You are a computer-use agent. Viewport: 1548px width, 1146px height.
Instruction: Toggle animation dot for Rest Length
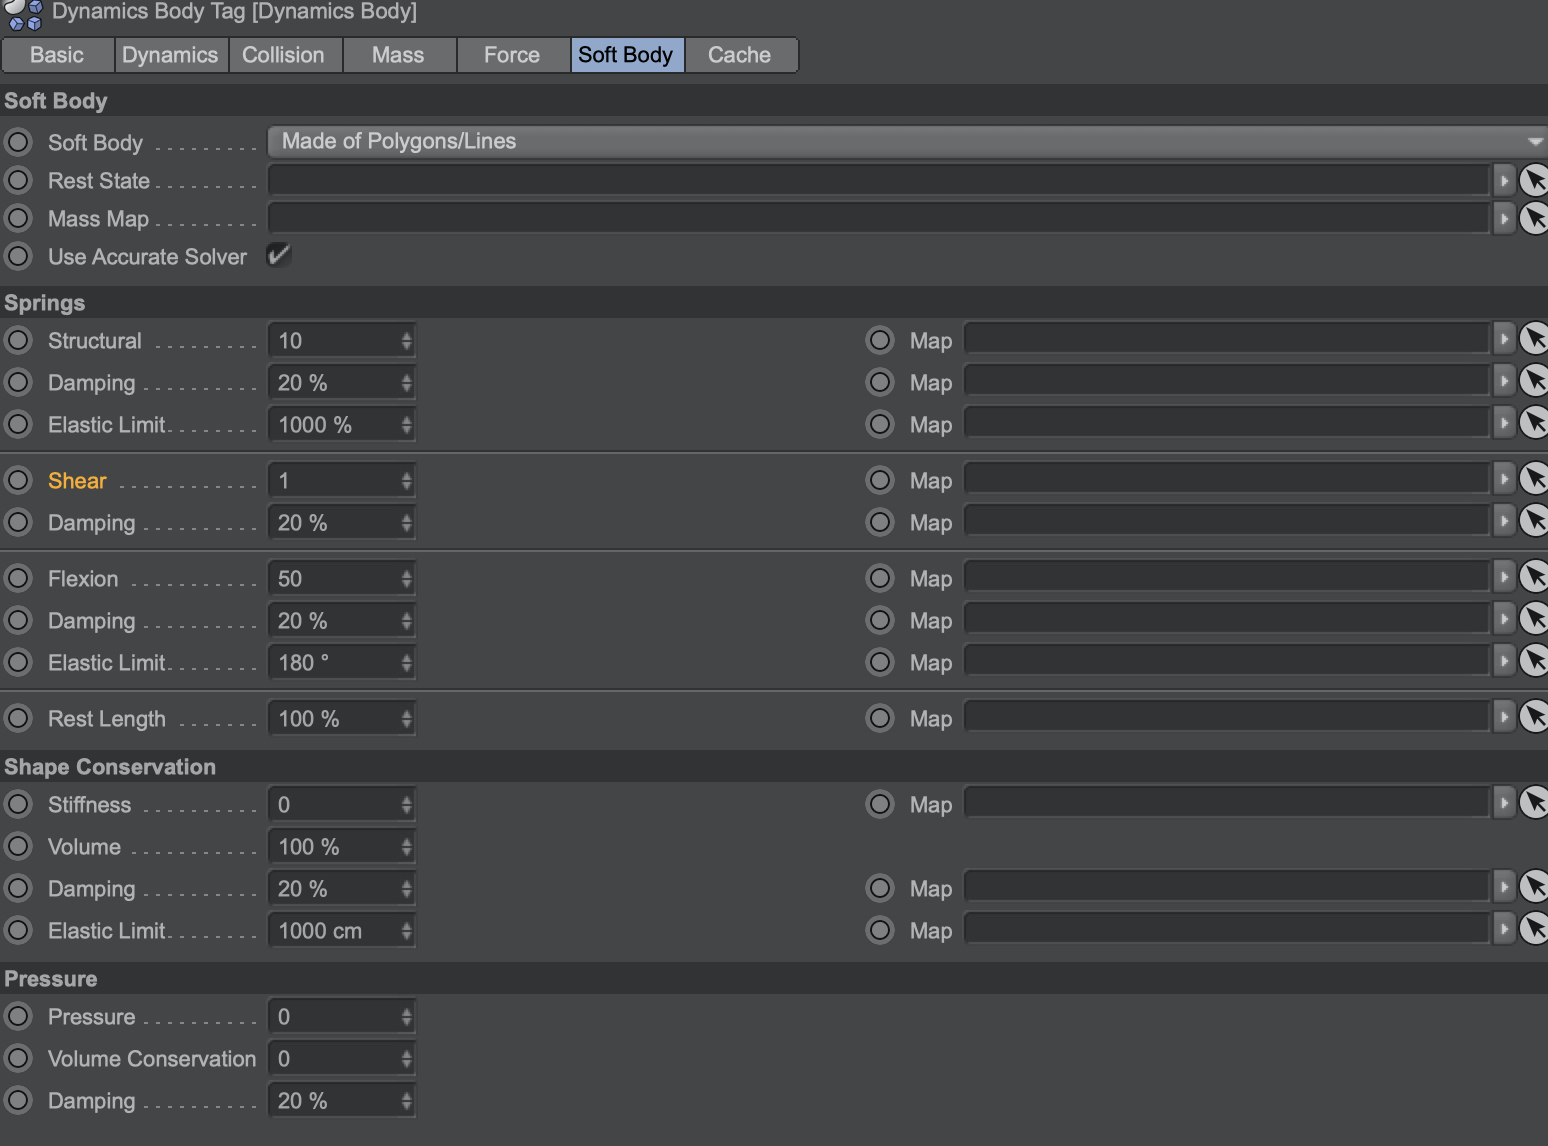coord(18,718)
